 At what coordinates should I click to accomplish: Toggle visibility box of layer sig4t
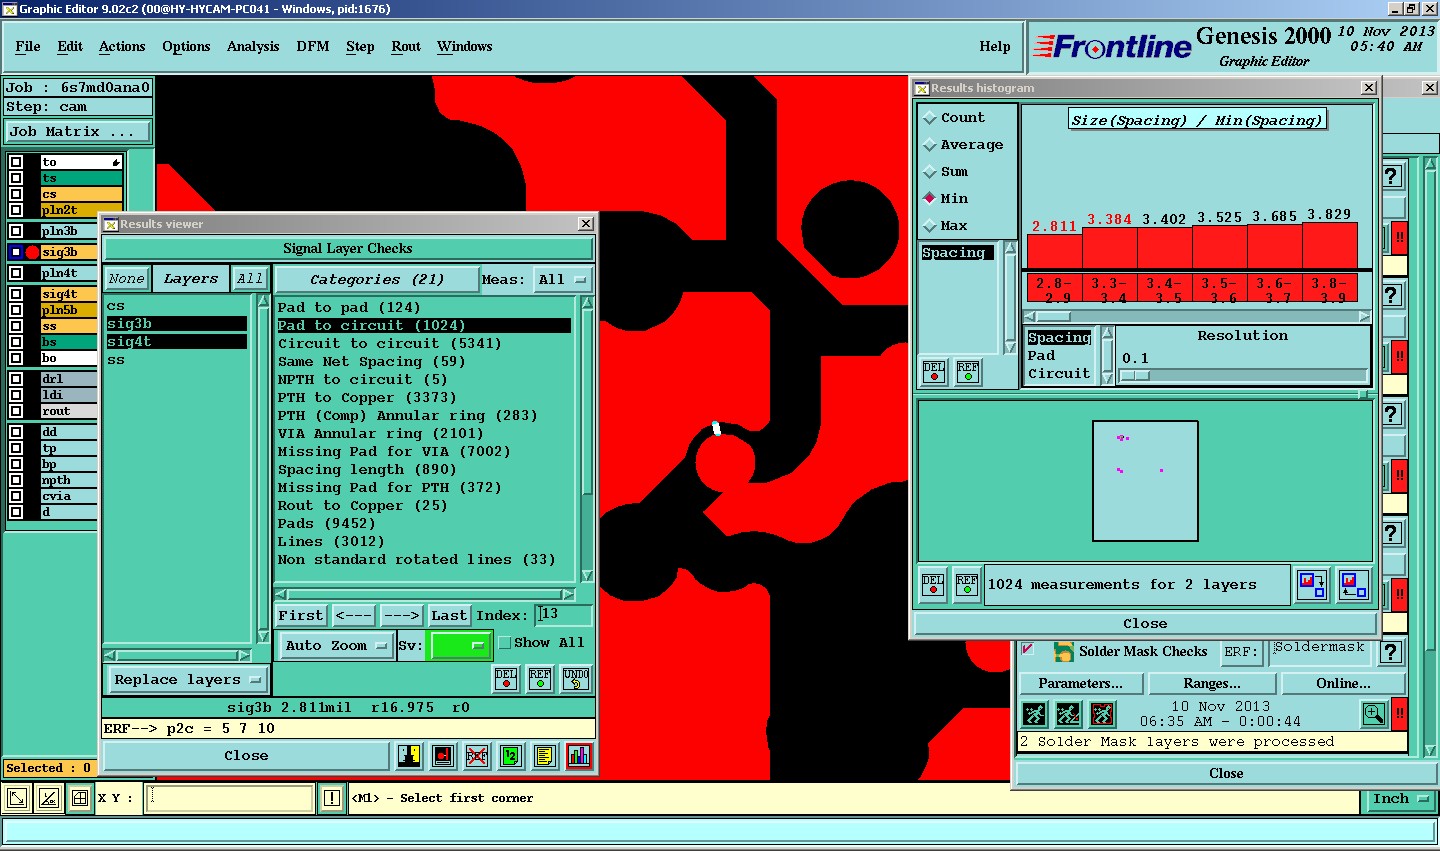pos(16,294)
